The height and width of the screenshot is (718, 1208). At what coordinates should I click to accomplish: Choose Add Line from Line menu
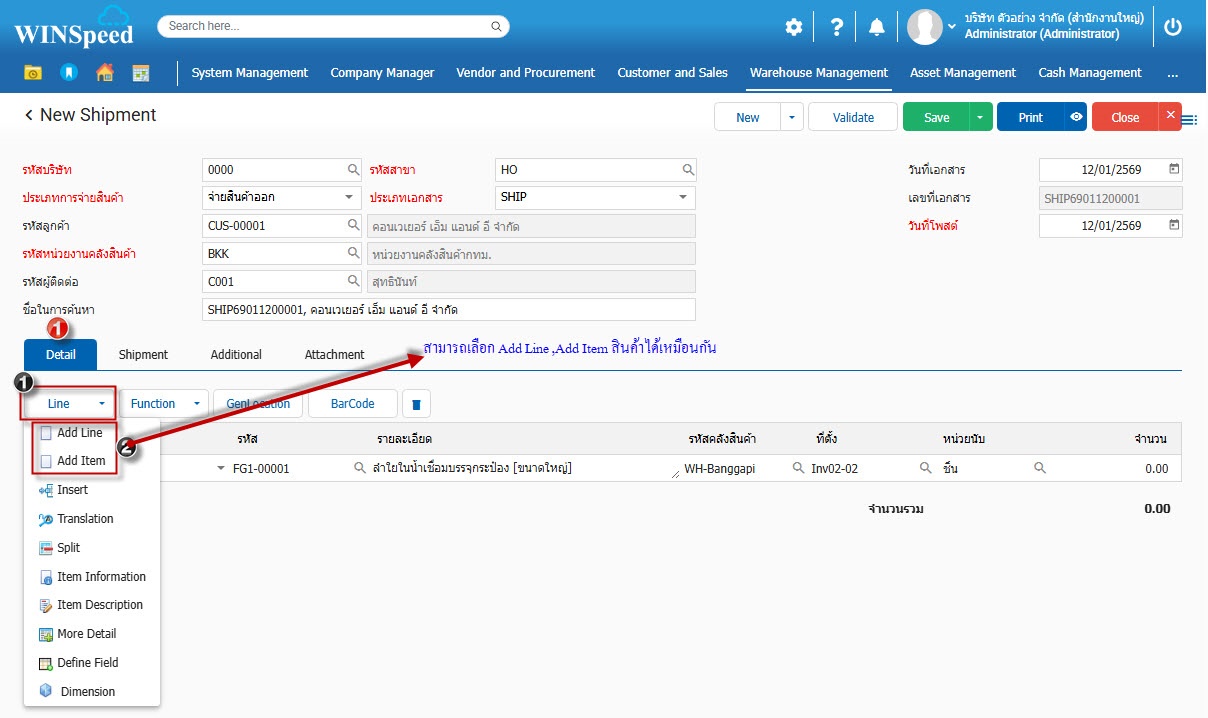79,433
